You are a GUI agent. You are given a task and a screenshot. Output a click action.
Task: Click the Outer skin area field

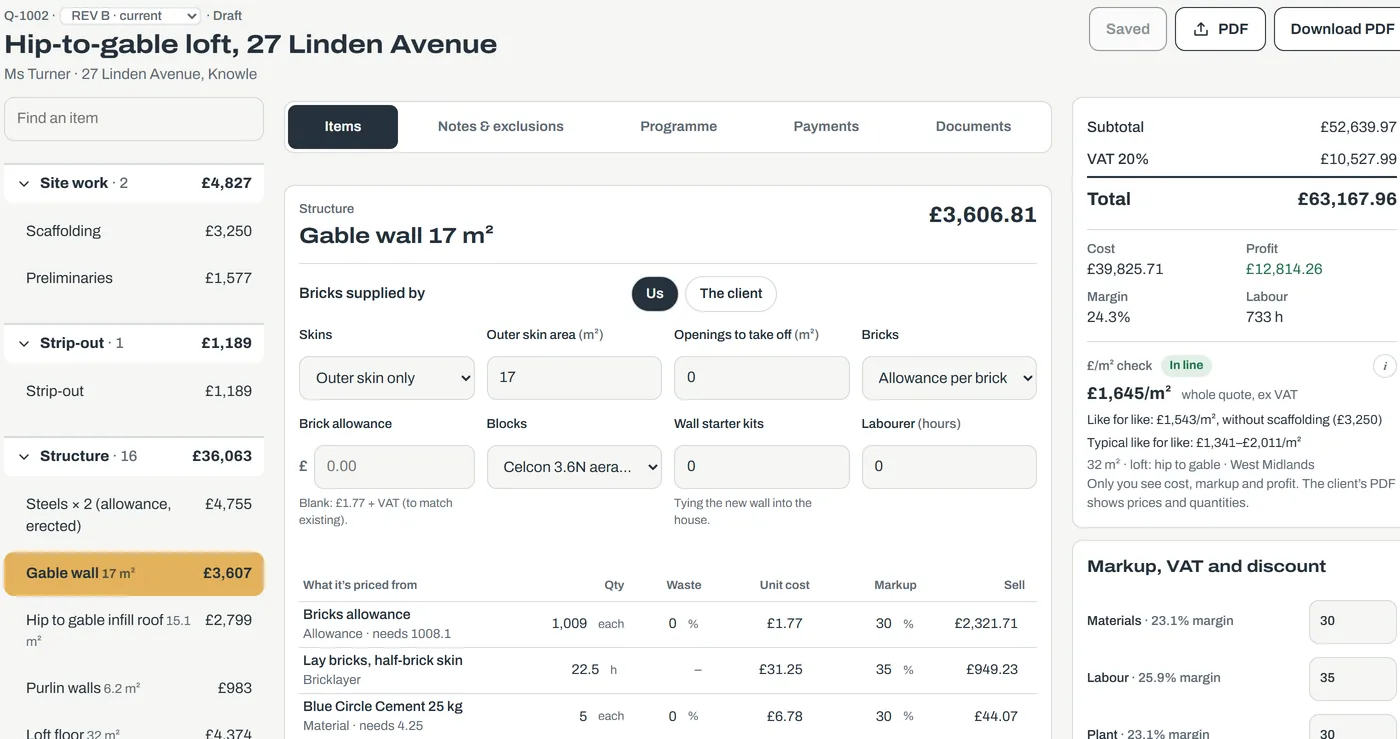click(x=574, y=378)
